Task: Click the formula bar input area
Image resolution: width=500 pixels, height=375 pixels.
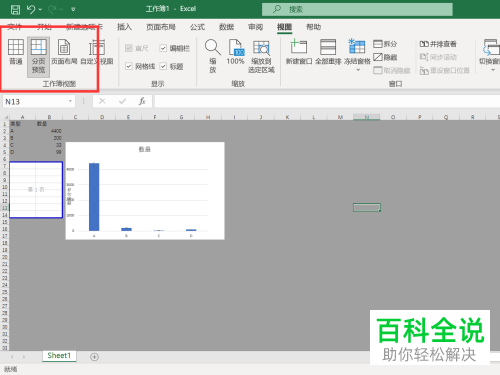Action: click(327, 101)
